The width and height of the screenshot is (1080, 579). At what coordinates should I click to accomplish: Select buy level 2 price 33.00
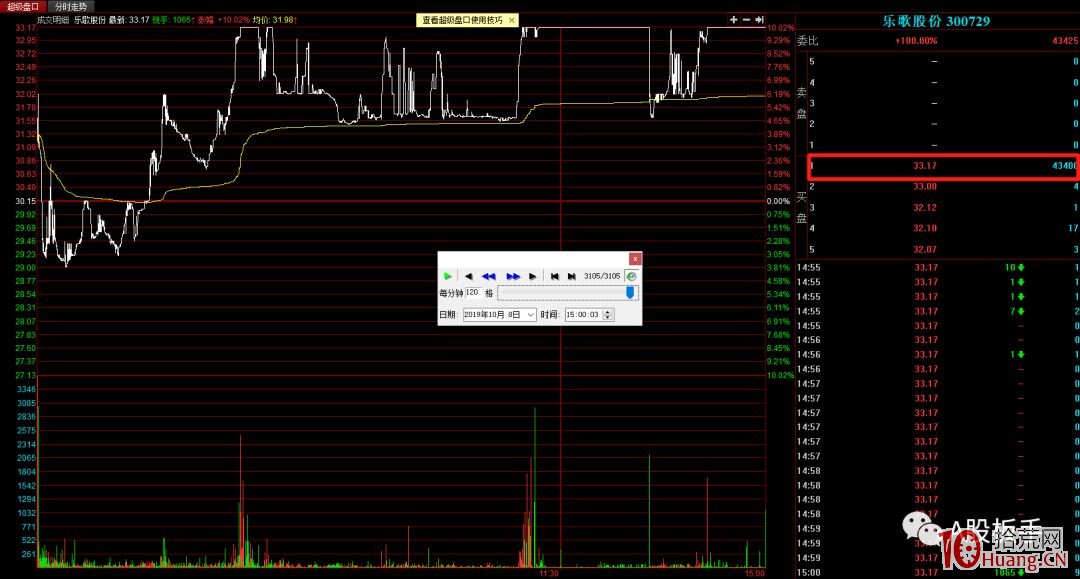[924, 186]
